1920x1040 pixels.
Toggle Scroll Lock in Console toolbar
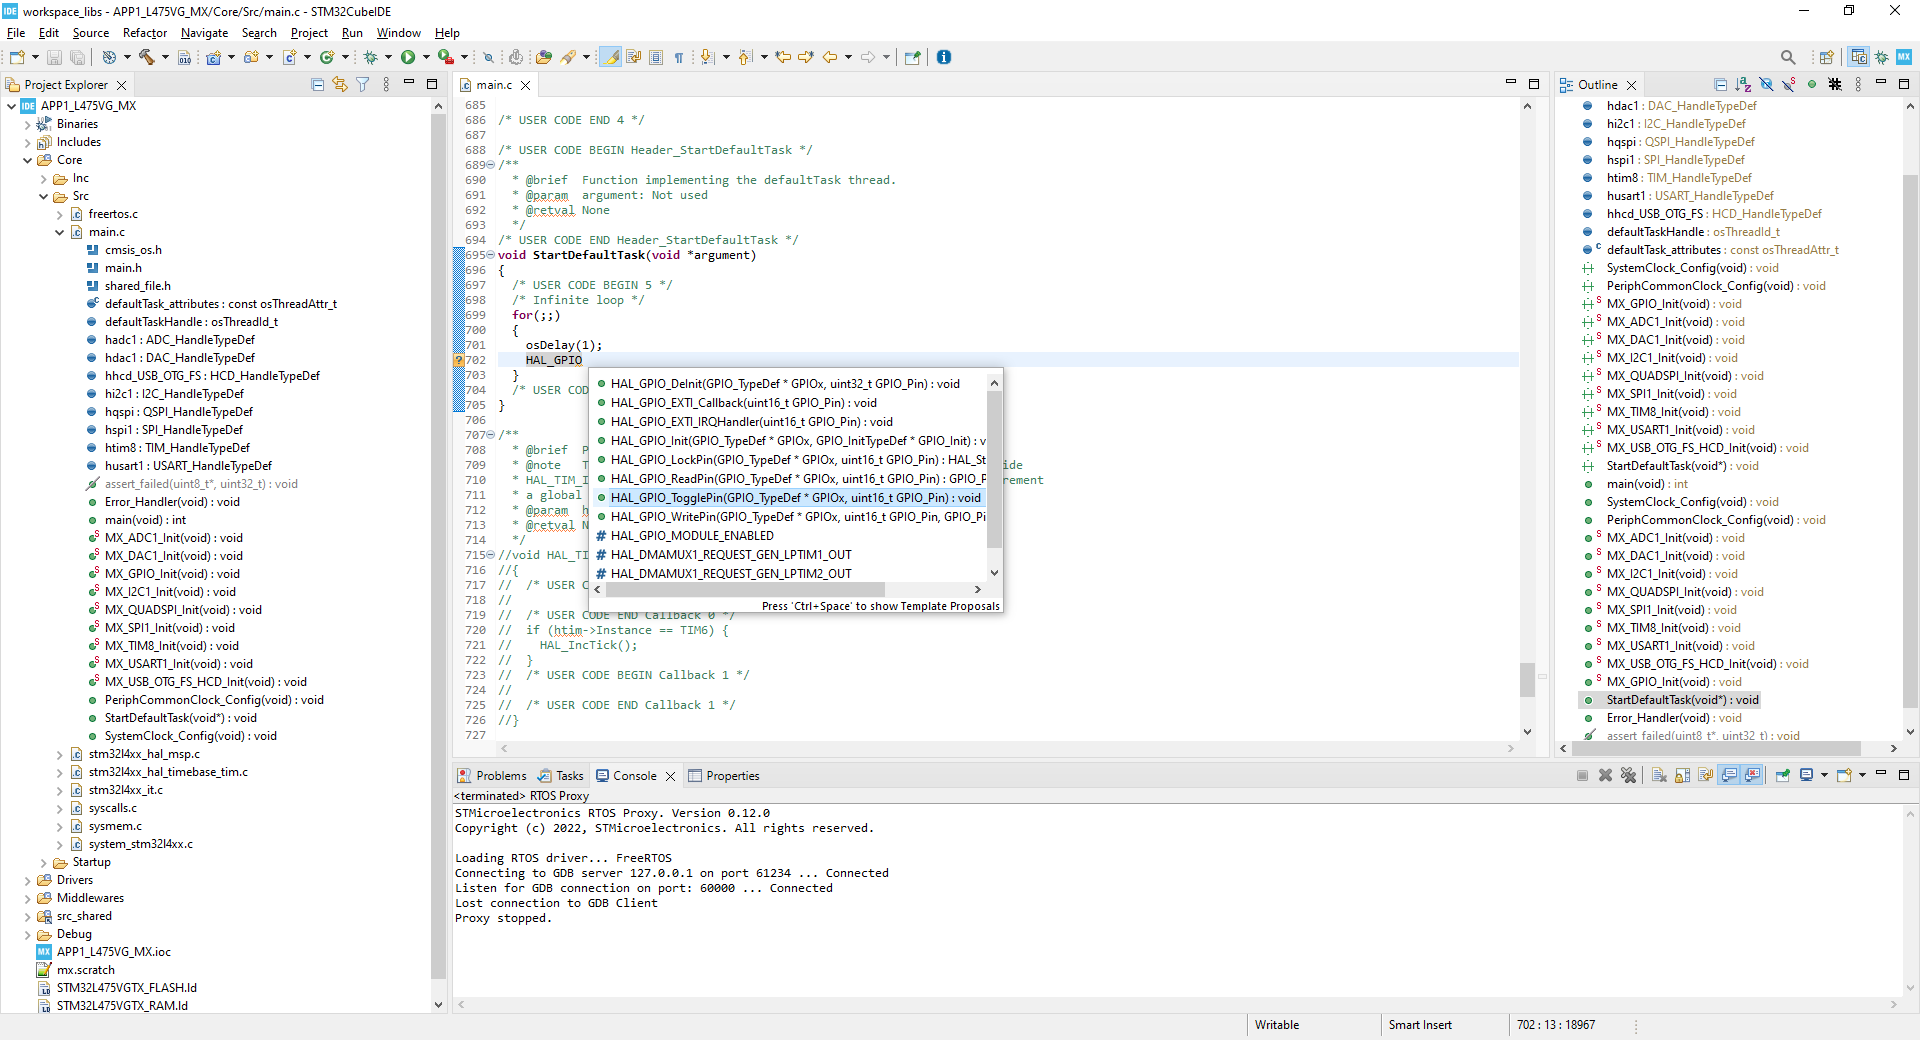[x=1682, y=776]
